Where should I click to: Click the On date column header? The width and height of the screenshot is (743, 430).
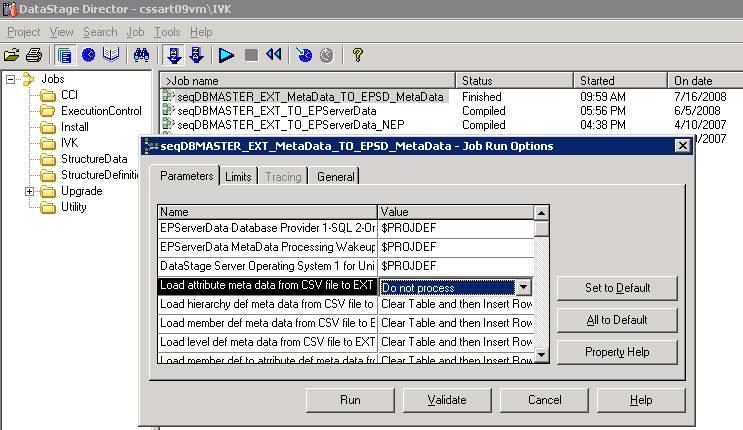point(705,81)
